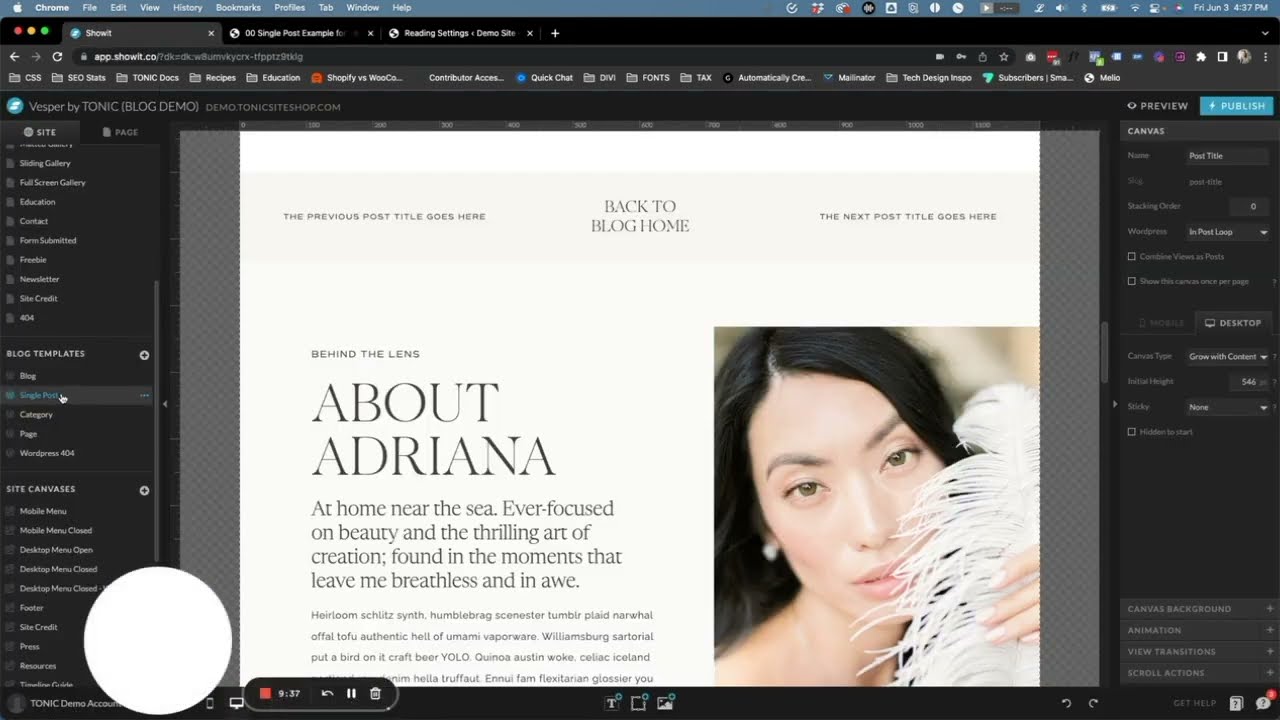Click the undo arrow in bottom bar
The image size is (1280, 720).
[x=1066, y=703]
